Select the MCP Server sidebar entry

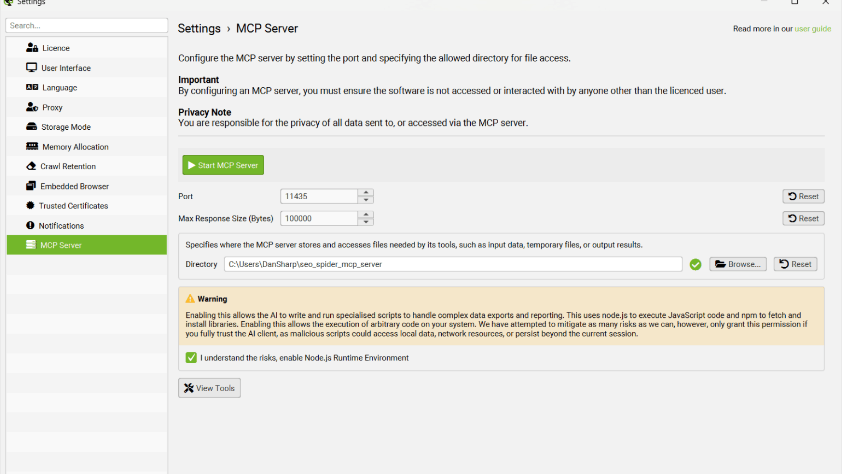86,245
